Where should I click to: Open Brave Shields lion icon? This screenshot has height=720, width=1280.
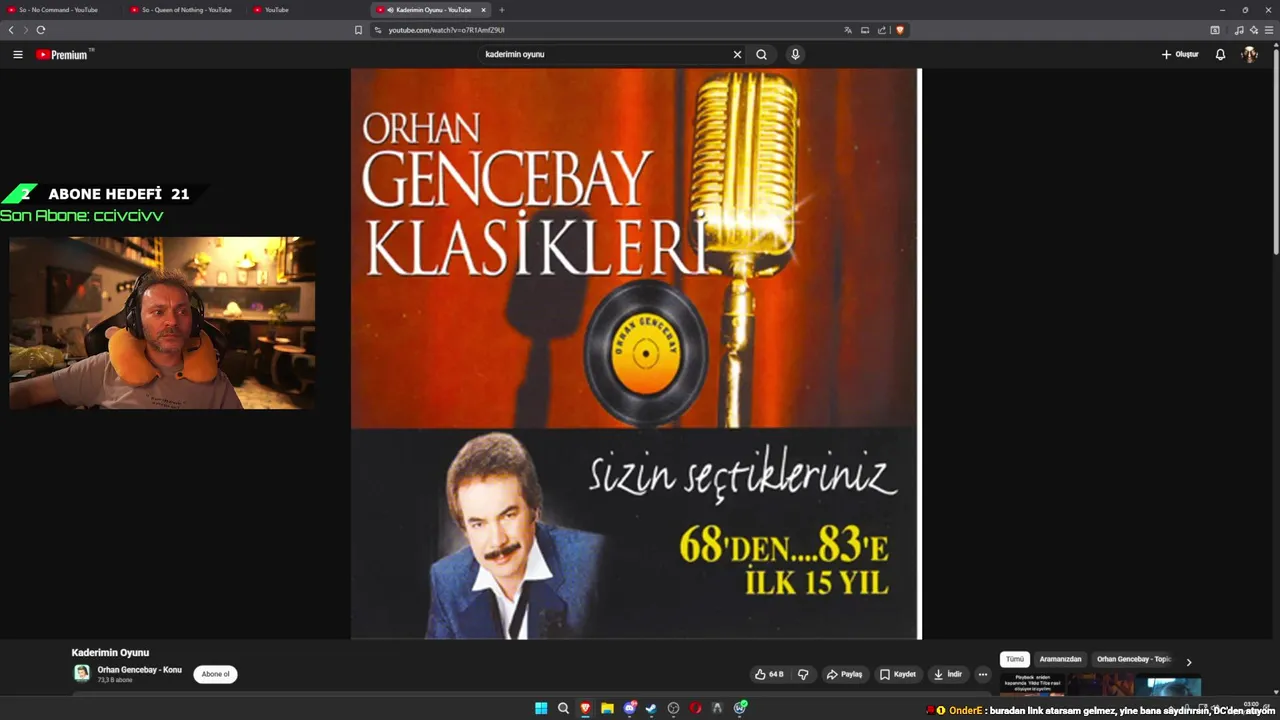[x=899, y=30]
